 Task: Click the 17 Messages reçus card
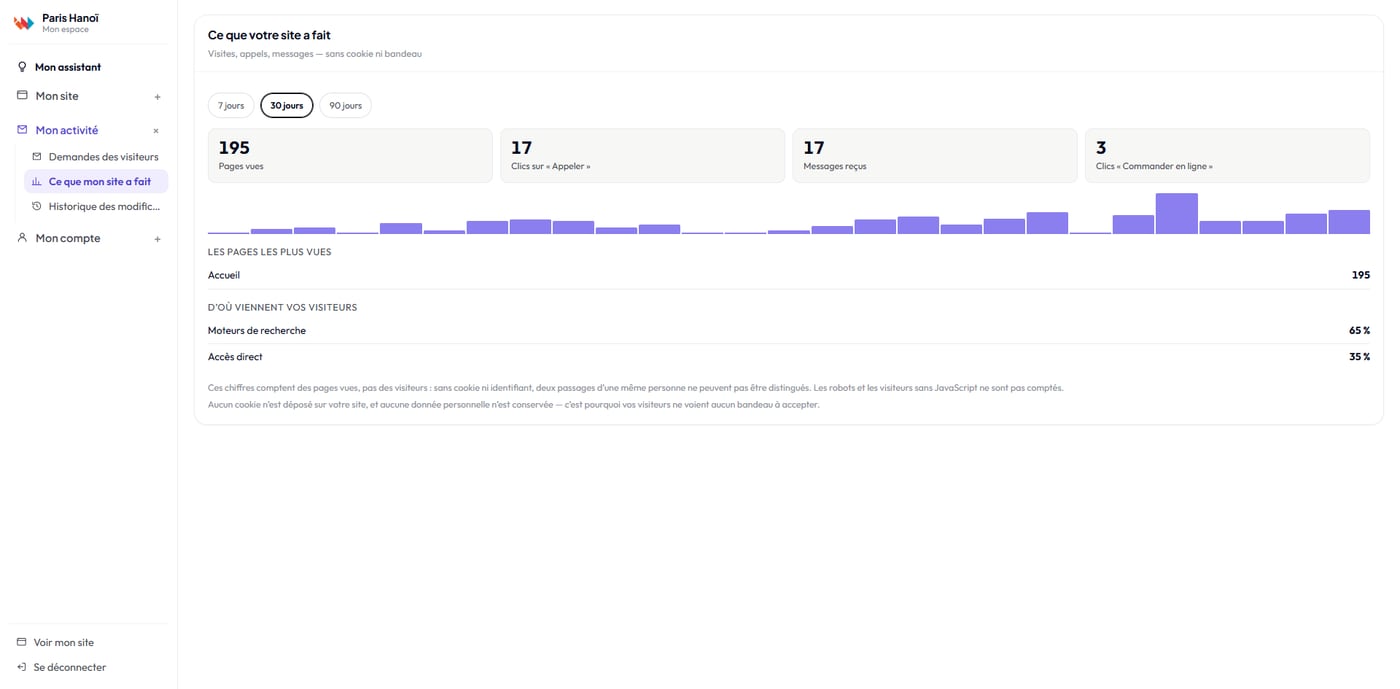click(935, 155)
